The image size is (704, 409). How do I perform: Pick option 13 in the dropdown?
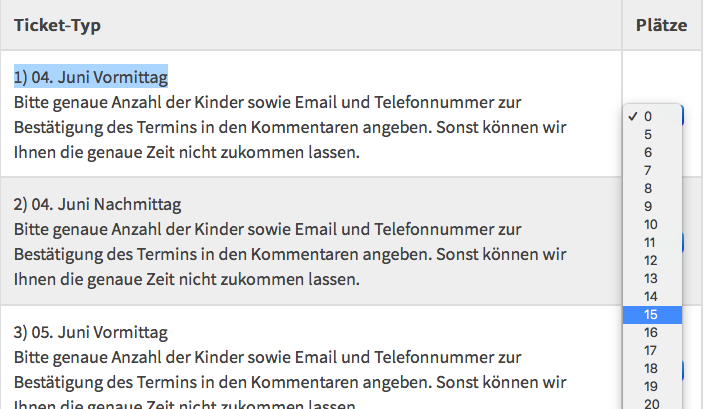652,278
